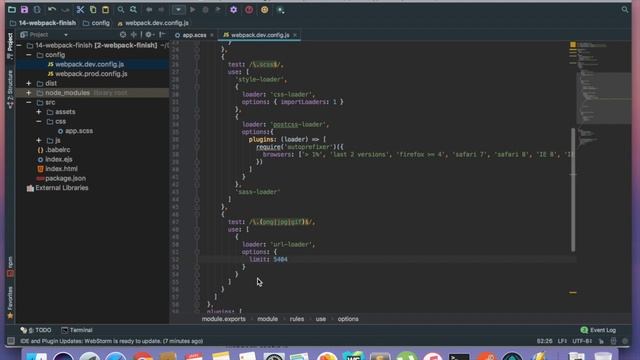Viewport: 640px width, 360px height.
Task: Click rules in code breadcrumbs
Action: [297, 319]
